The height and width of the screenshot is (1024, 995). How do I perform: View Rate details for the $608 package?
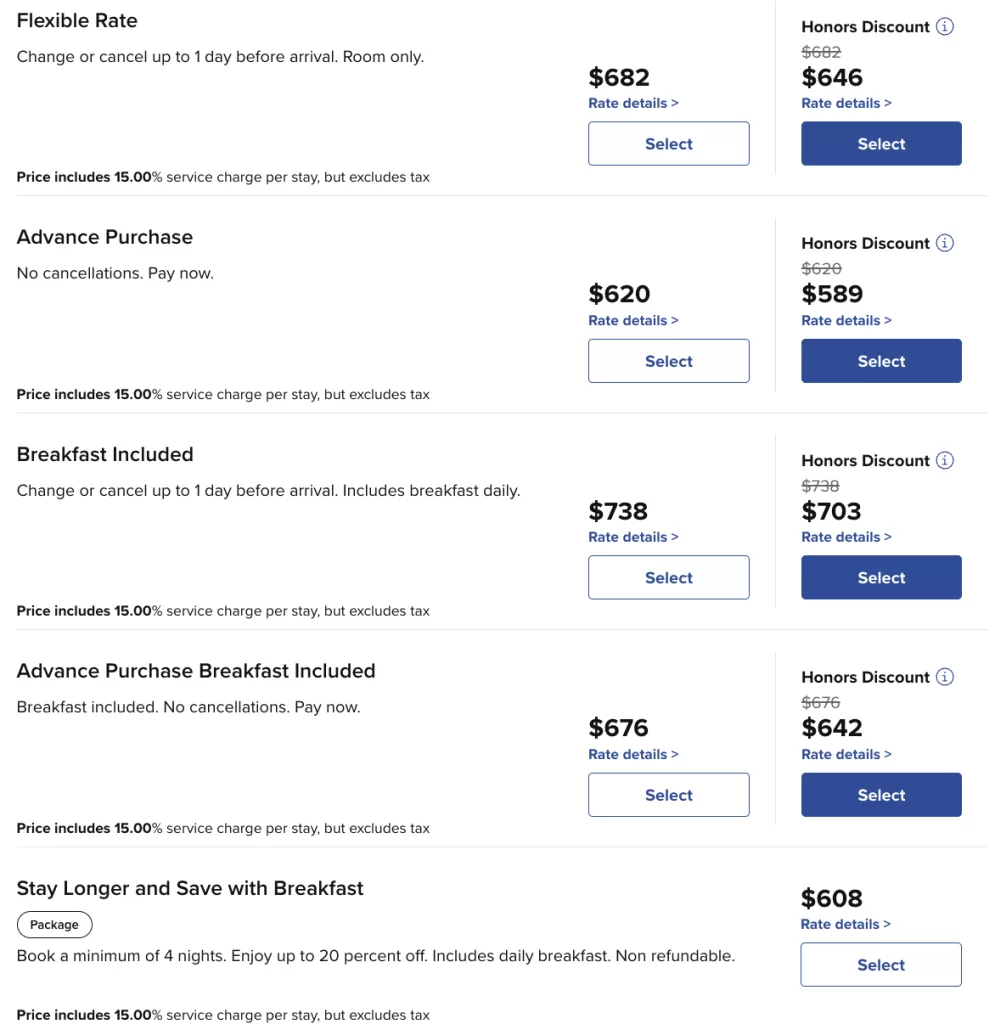coord(845,924)
